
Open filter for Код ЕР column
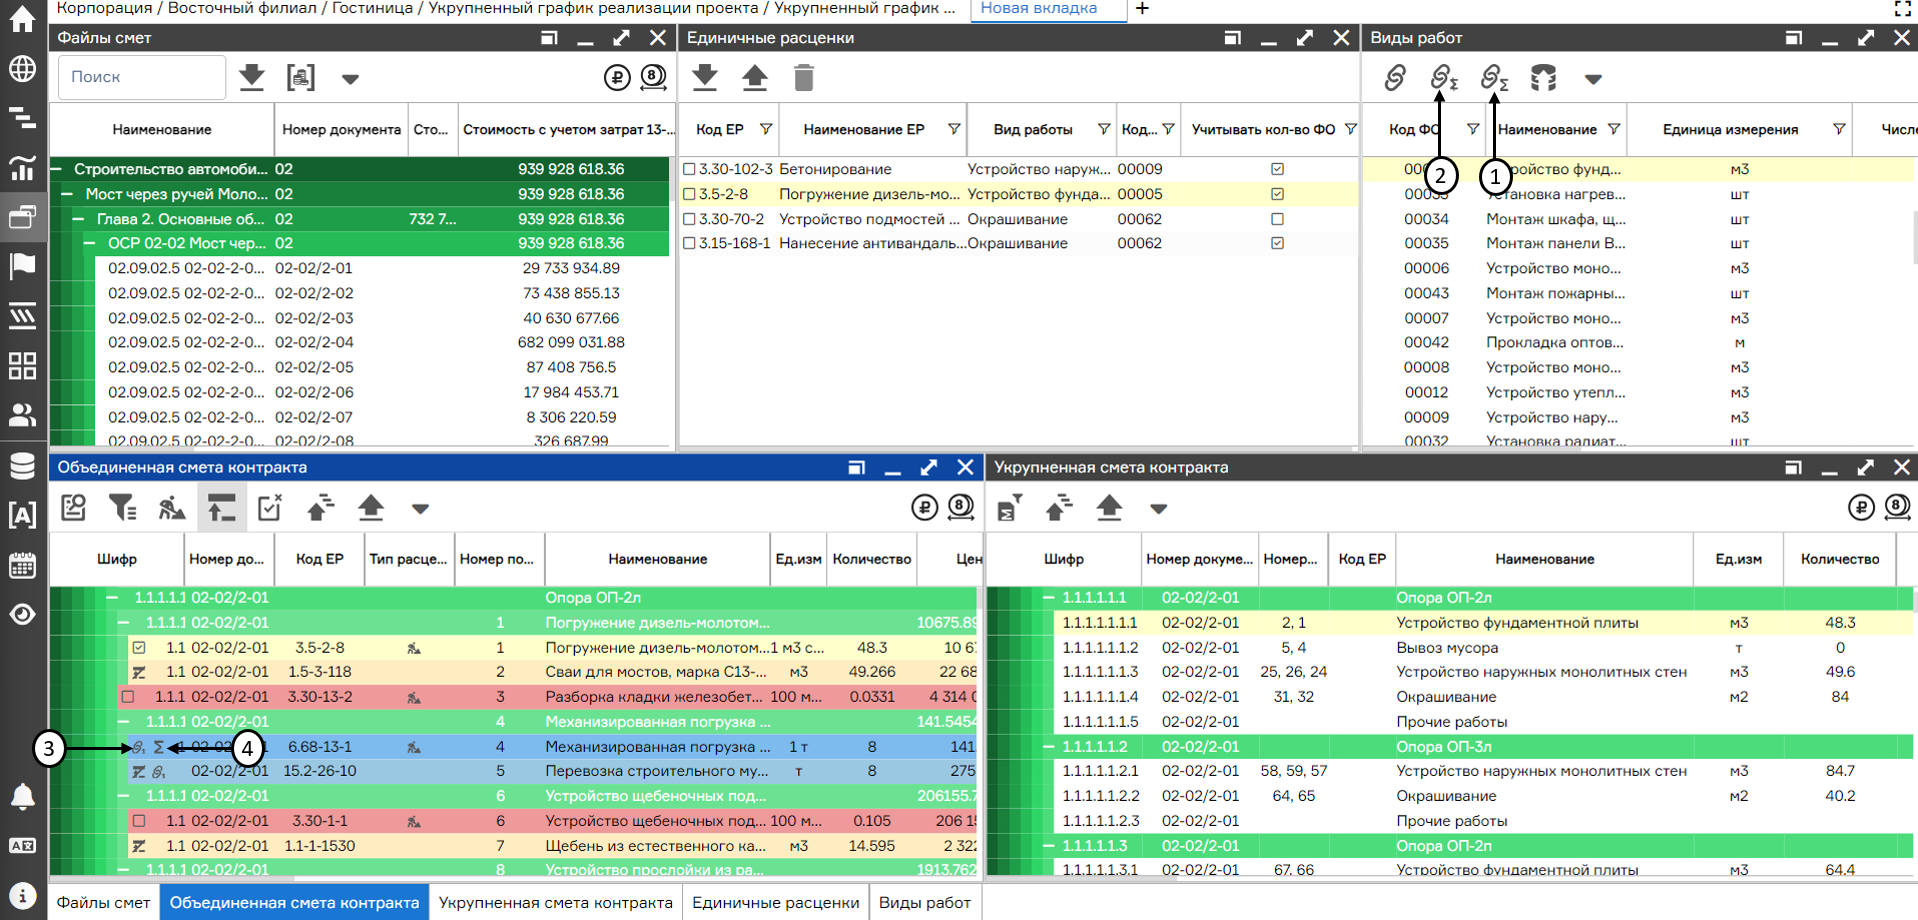pyautogui.click(x=766, y=129)
